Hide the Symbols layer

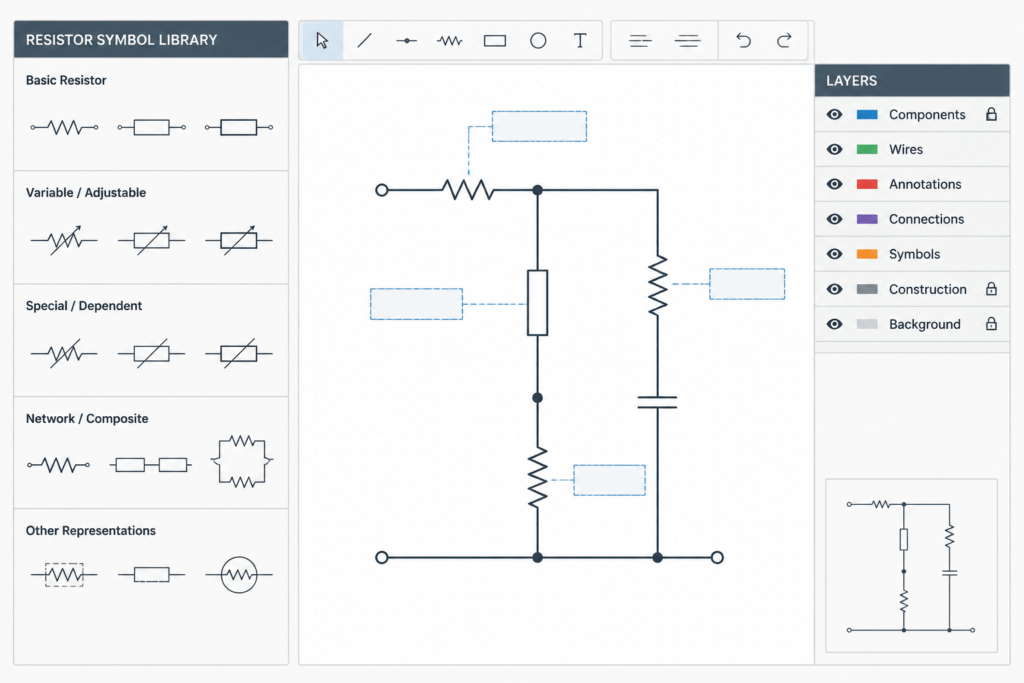834,254
